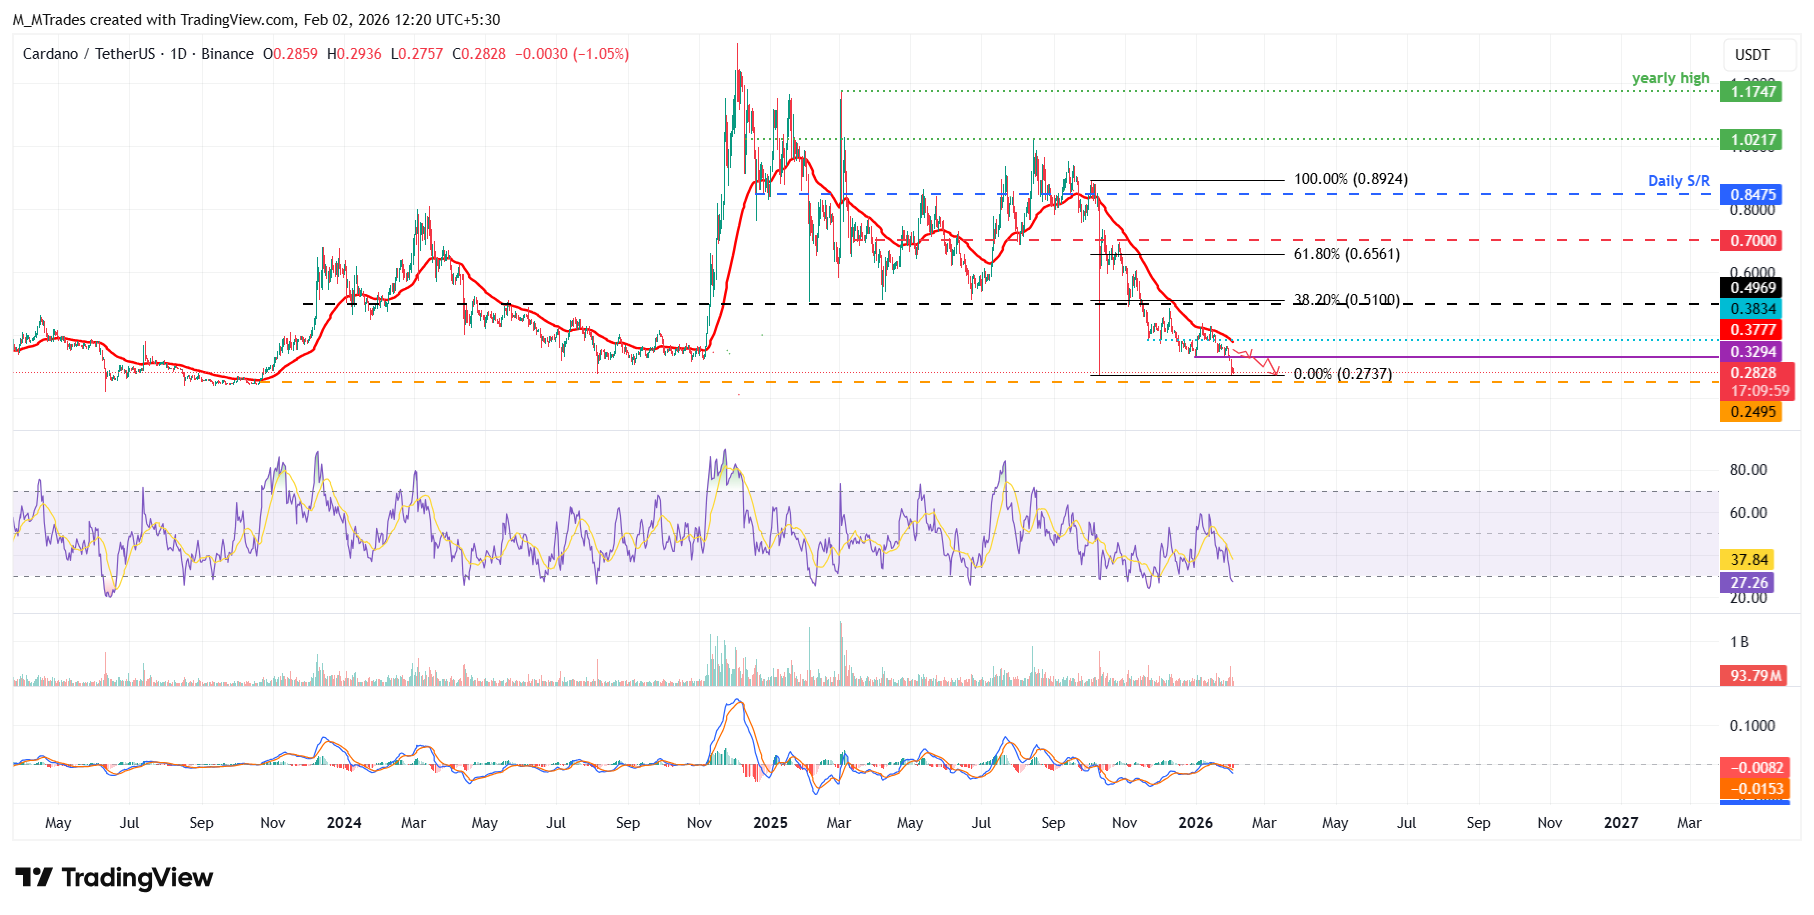
Task: Click the 1D interval in chart header
Action: pyautogui.click(x=178, y=54)
